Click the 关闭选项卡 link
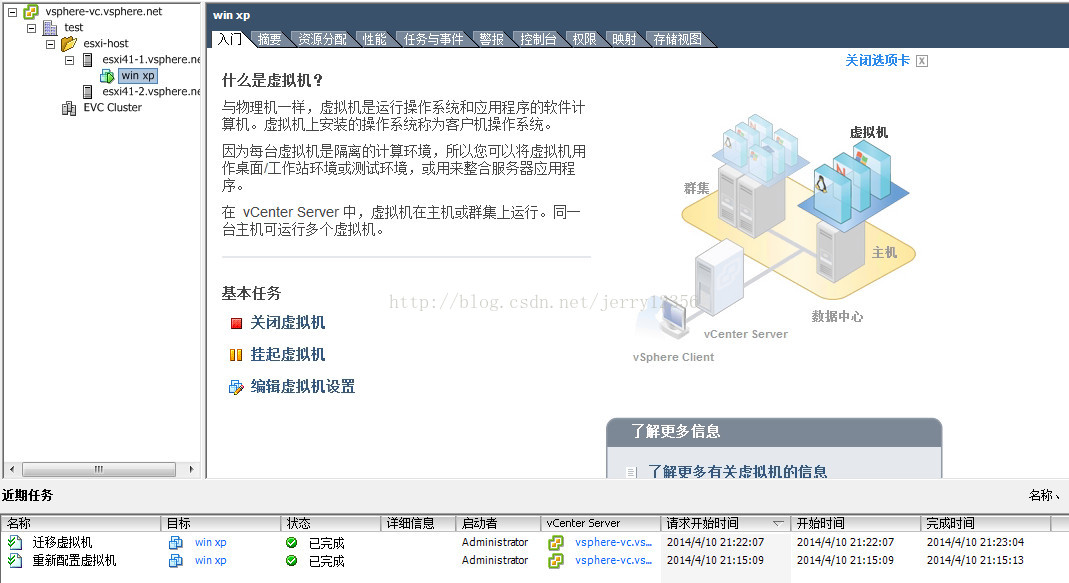The height and width of the screenshot is (583, 1069). pos(877,61)
